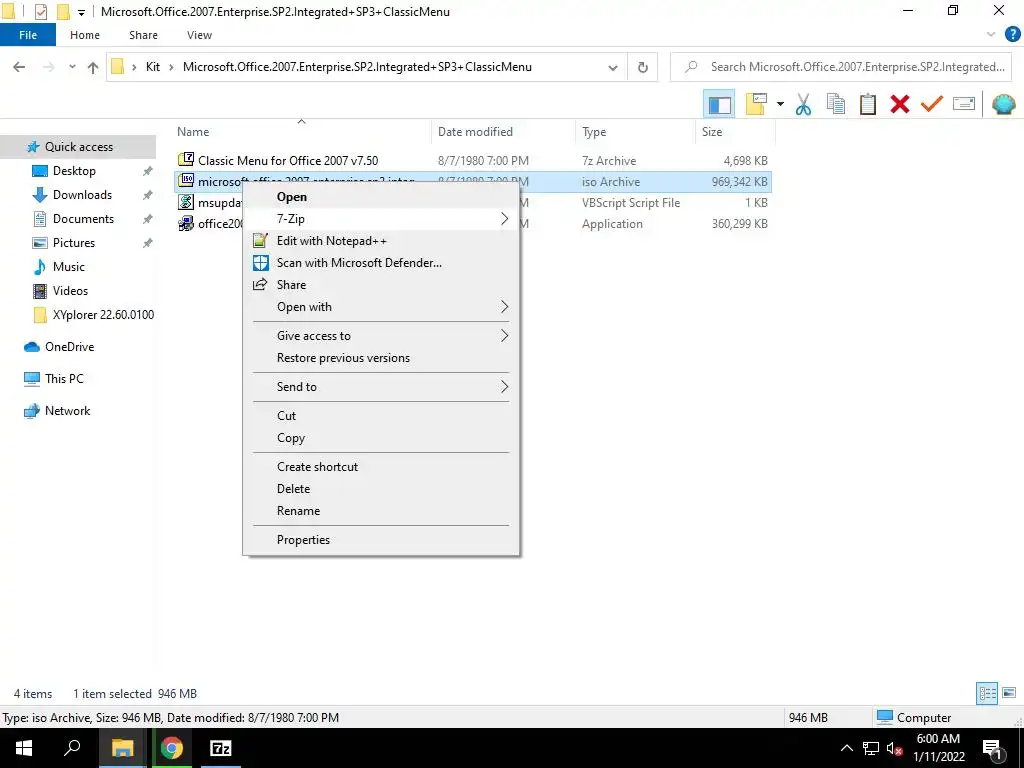Image resolution: width=1024 pixels, height=768 pixels.
Task: Switch to large icons view button
Action: 1009,694
